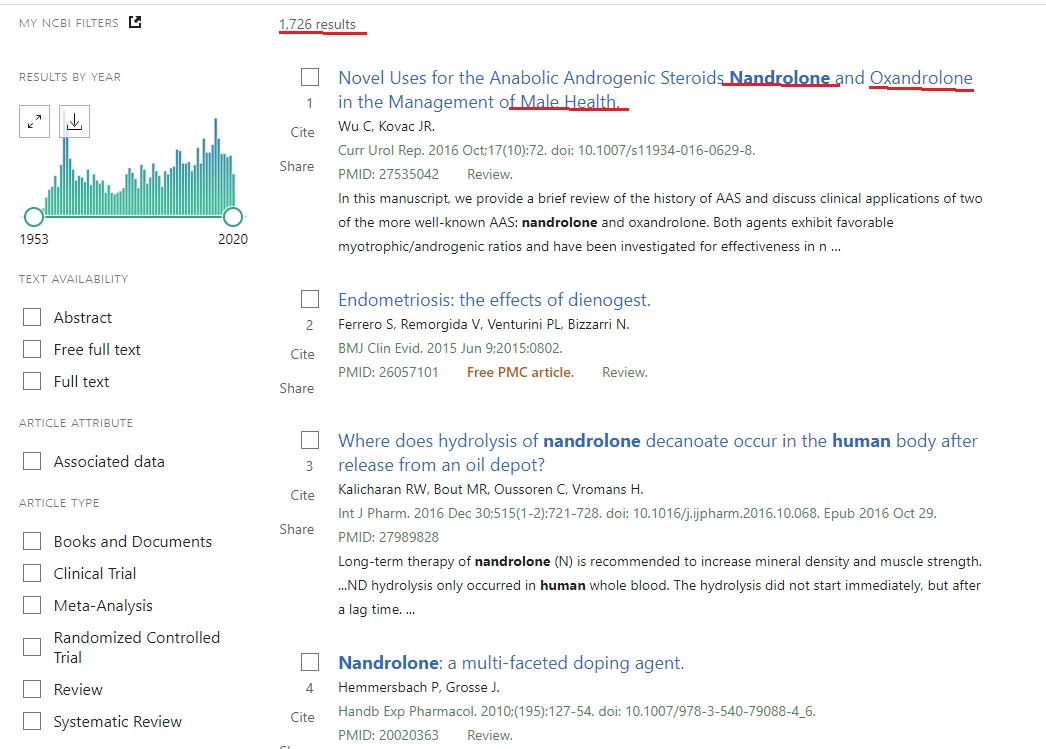
Task: Open the Endometriosis dienogest article title
Action: (x=494, y=300)
